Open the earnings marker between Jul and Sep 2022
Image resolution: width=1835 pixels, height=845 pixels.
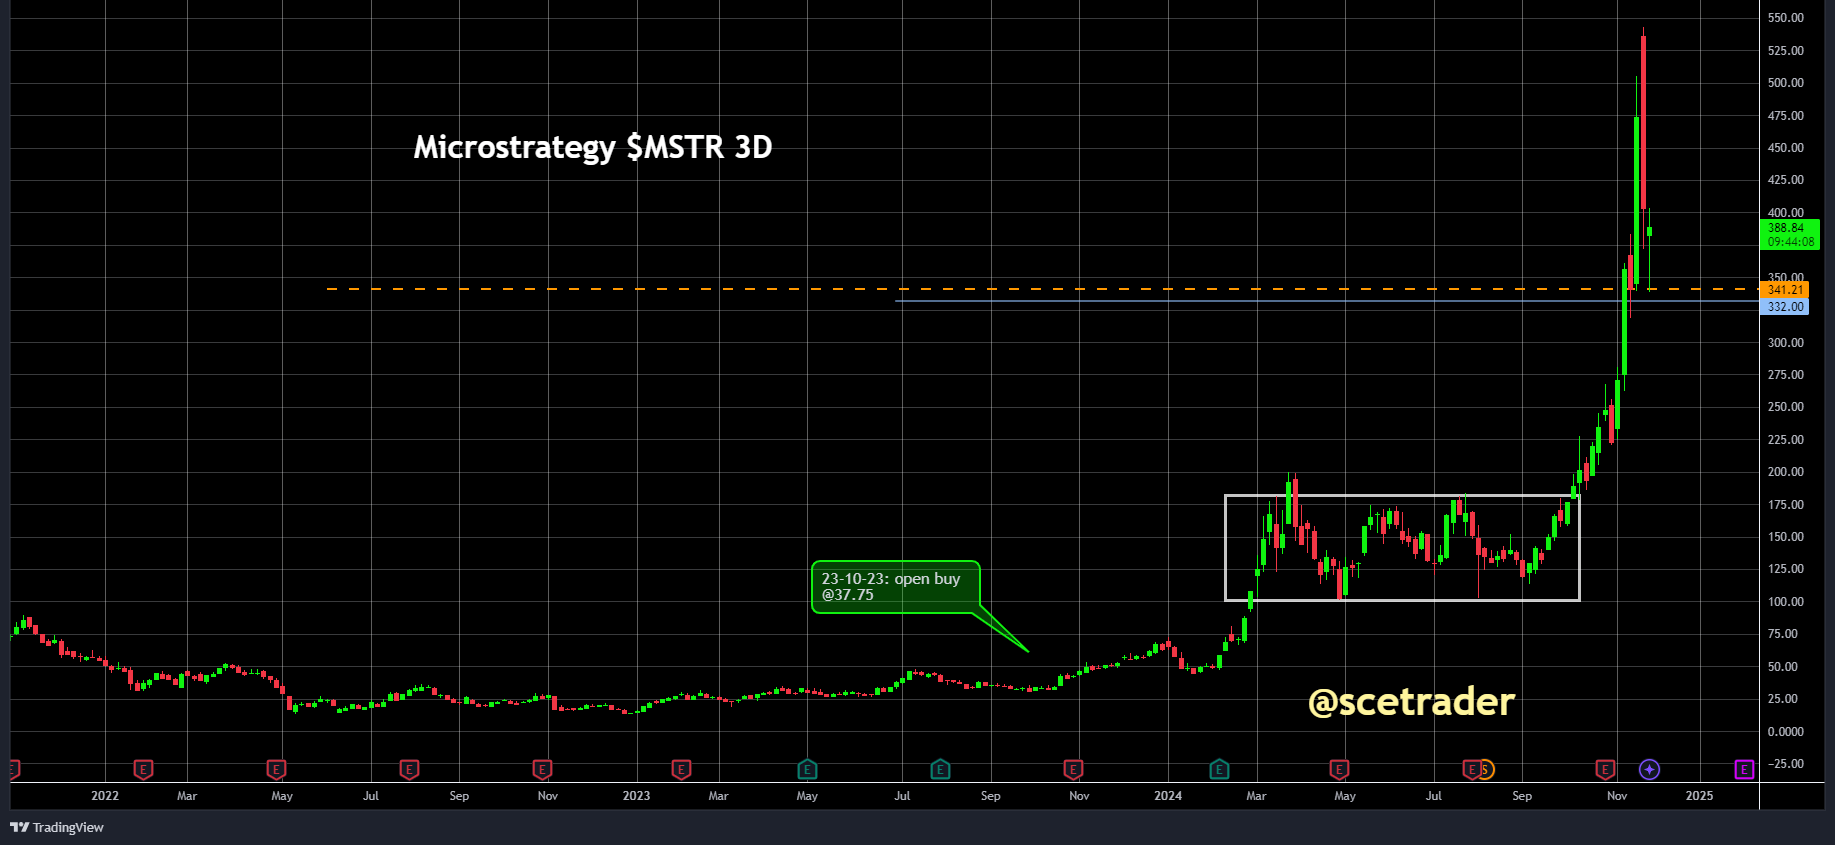[x=409, y=769]
